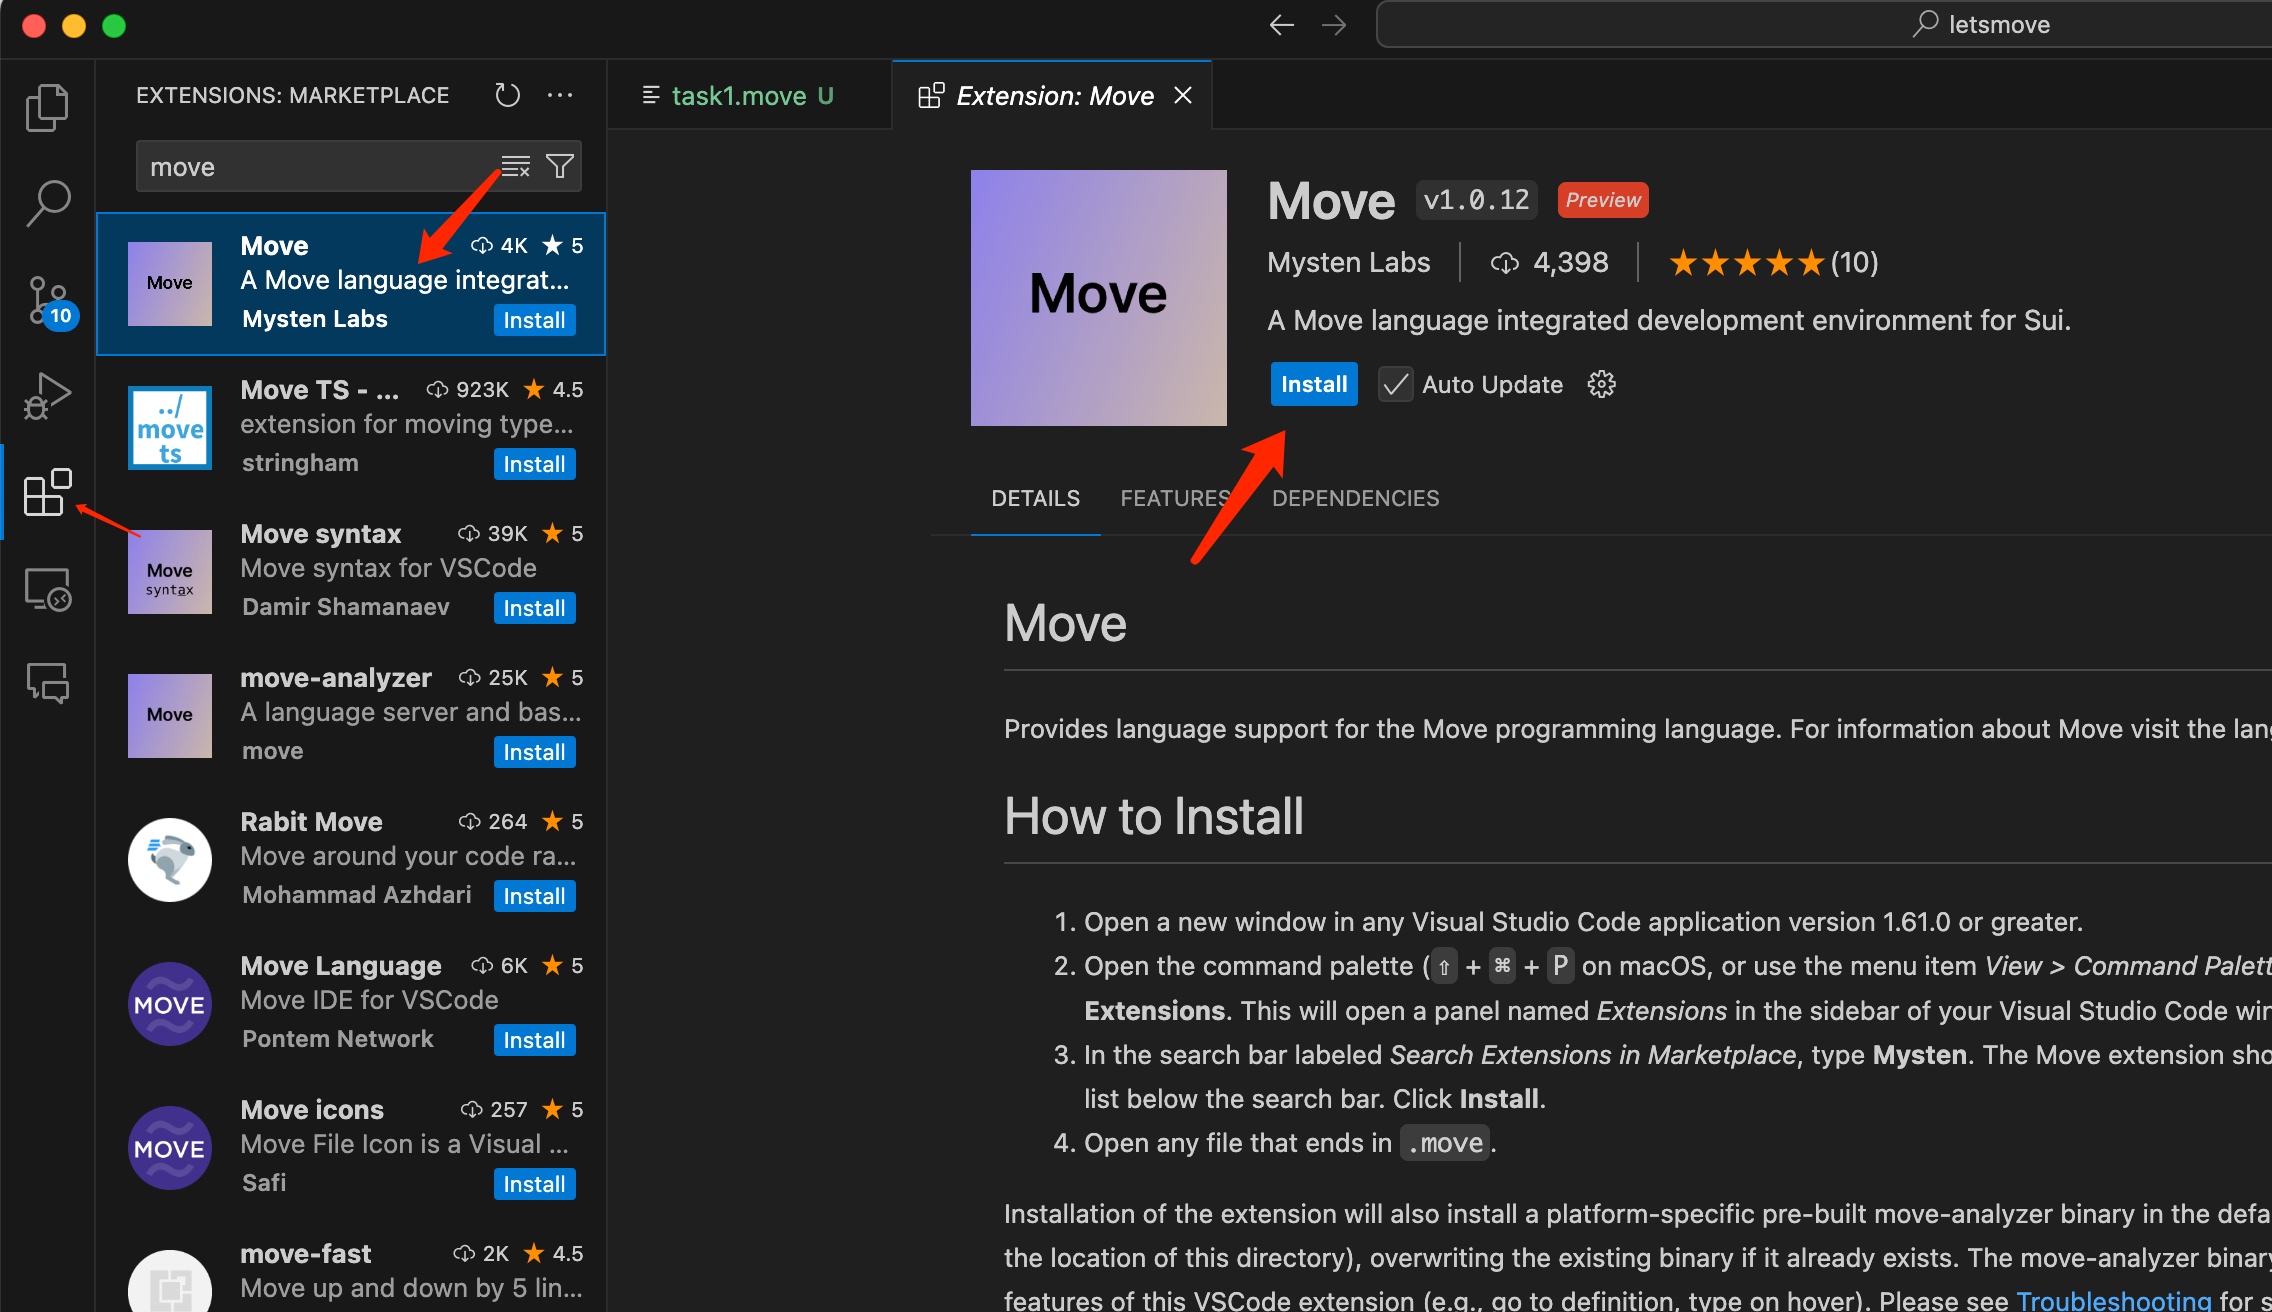Select Move syntax extension icon
This screenshot has width=2272, height=1312.
tap(170, 572)
